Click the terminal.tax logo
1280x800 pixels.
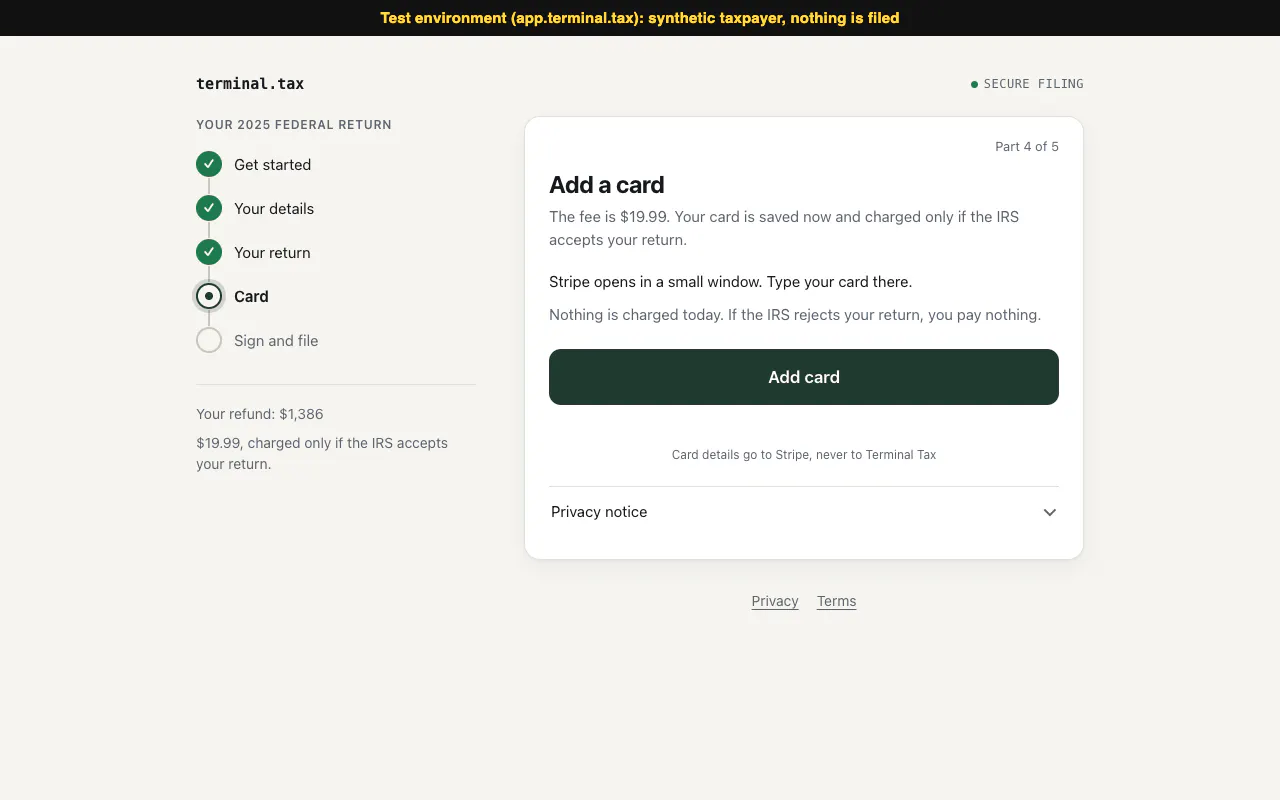click(x=250, y=84)
